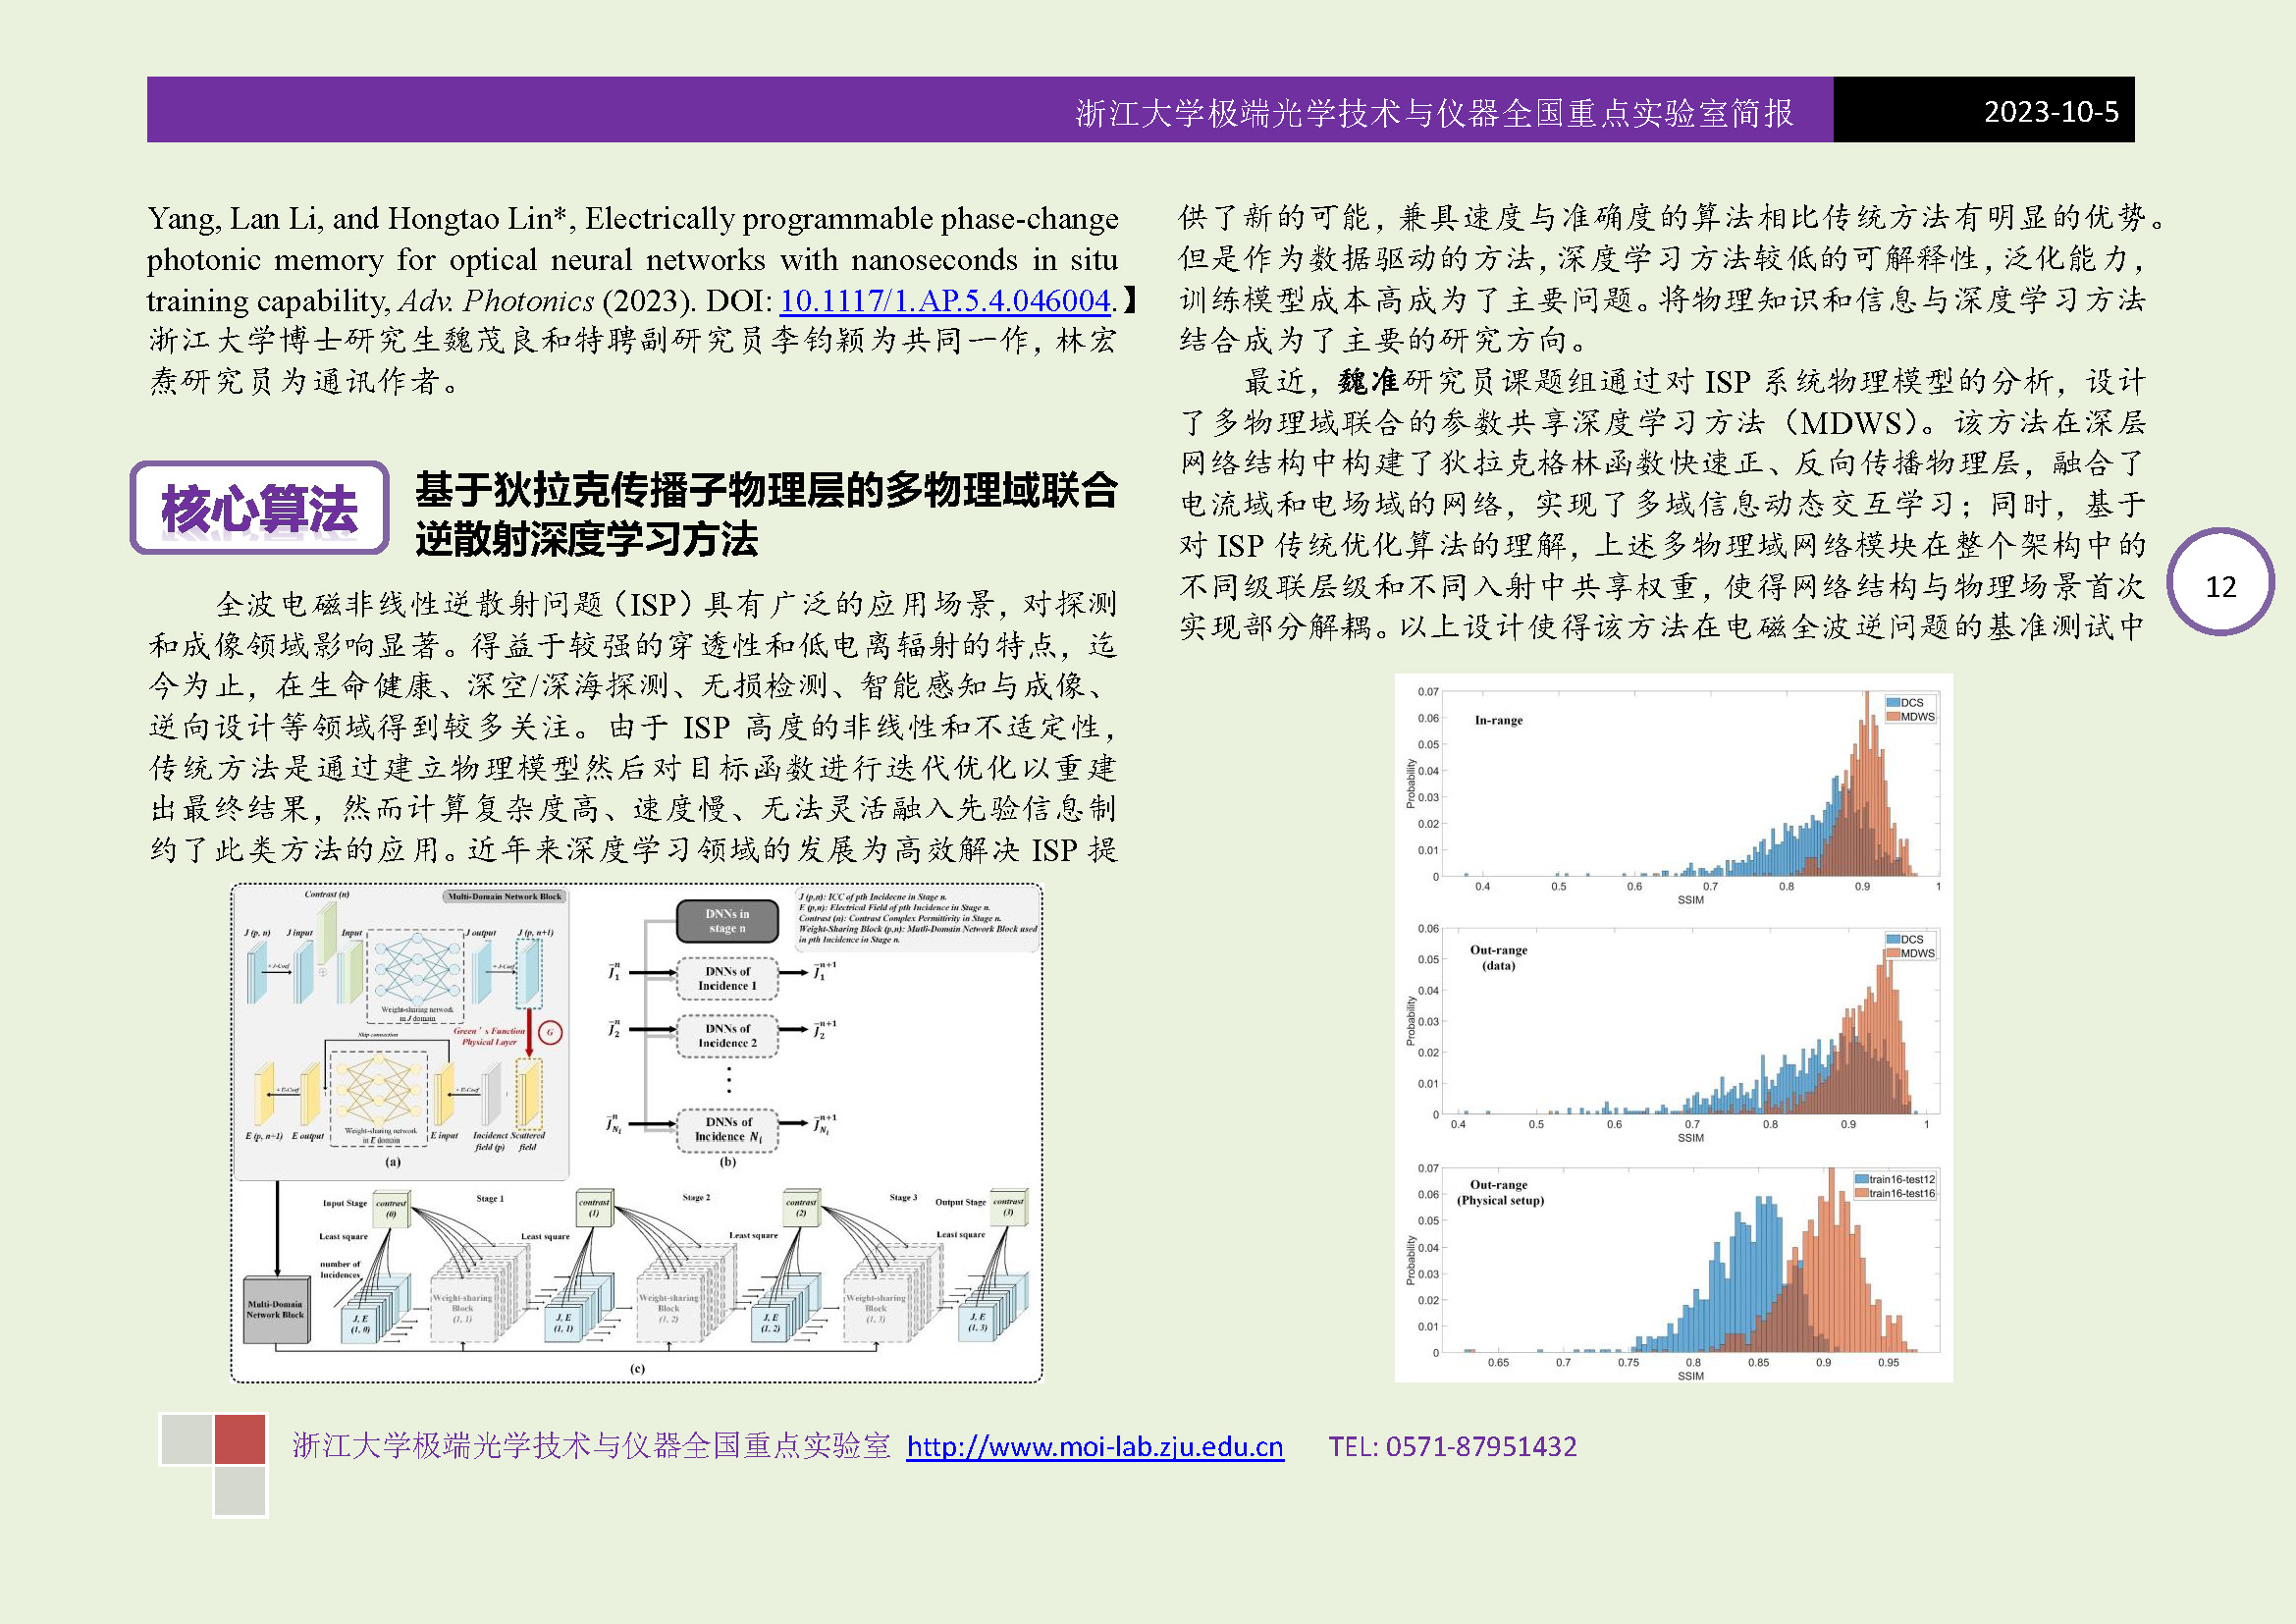Image resolution: width=2296 pixels, height=1624 pixels.
Task: Click the 核心算法 purple badge
Action: (x=259, y=508)
